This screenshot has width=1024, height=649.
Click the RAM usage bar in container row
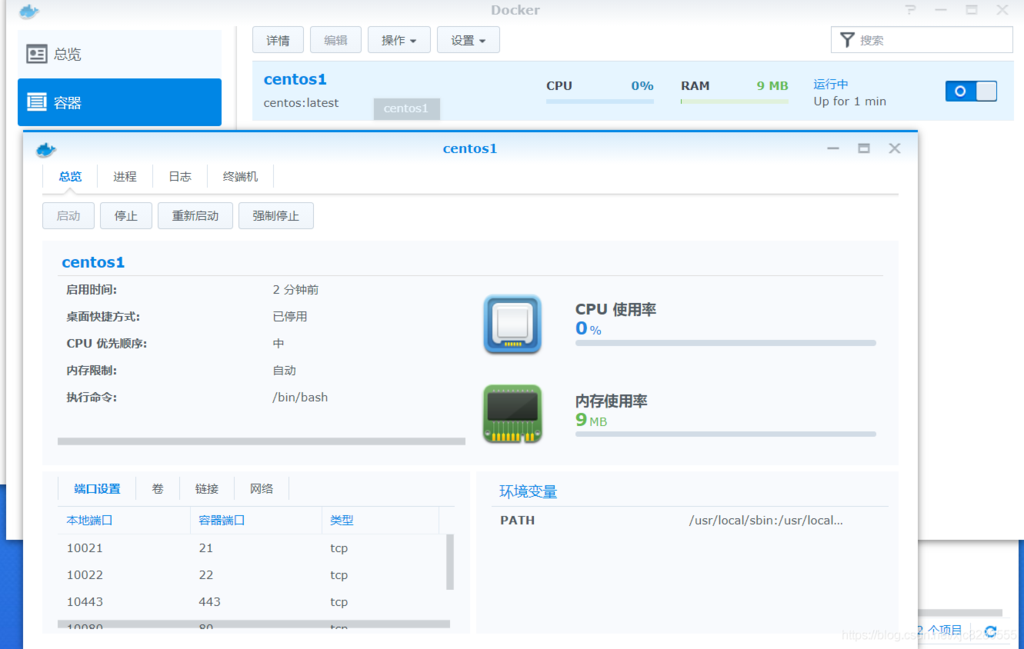(x=735, y=101)
